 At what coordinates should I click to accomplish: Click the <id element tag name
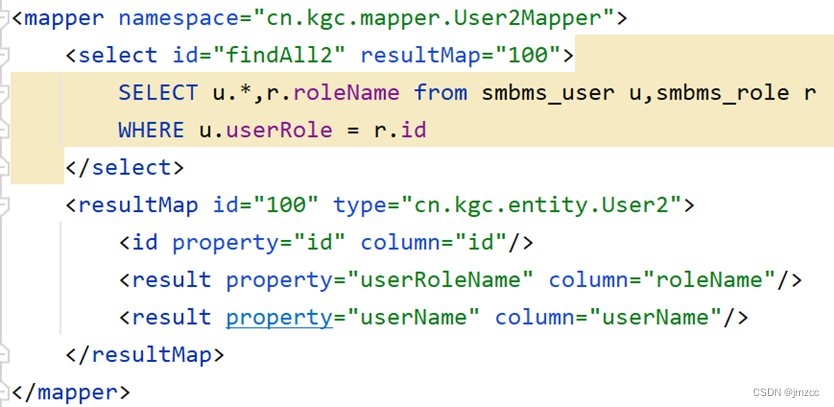[144, 243]
